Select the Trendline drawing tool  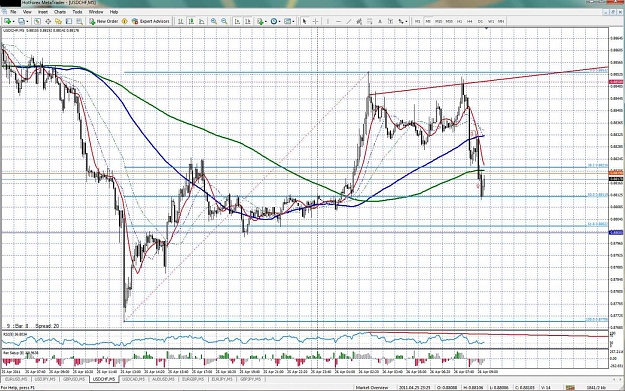(x=349, y=21)
